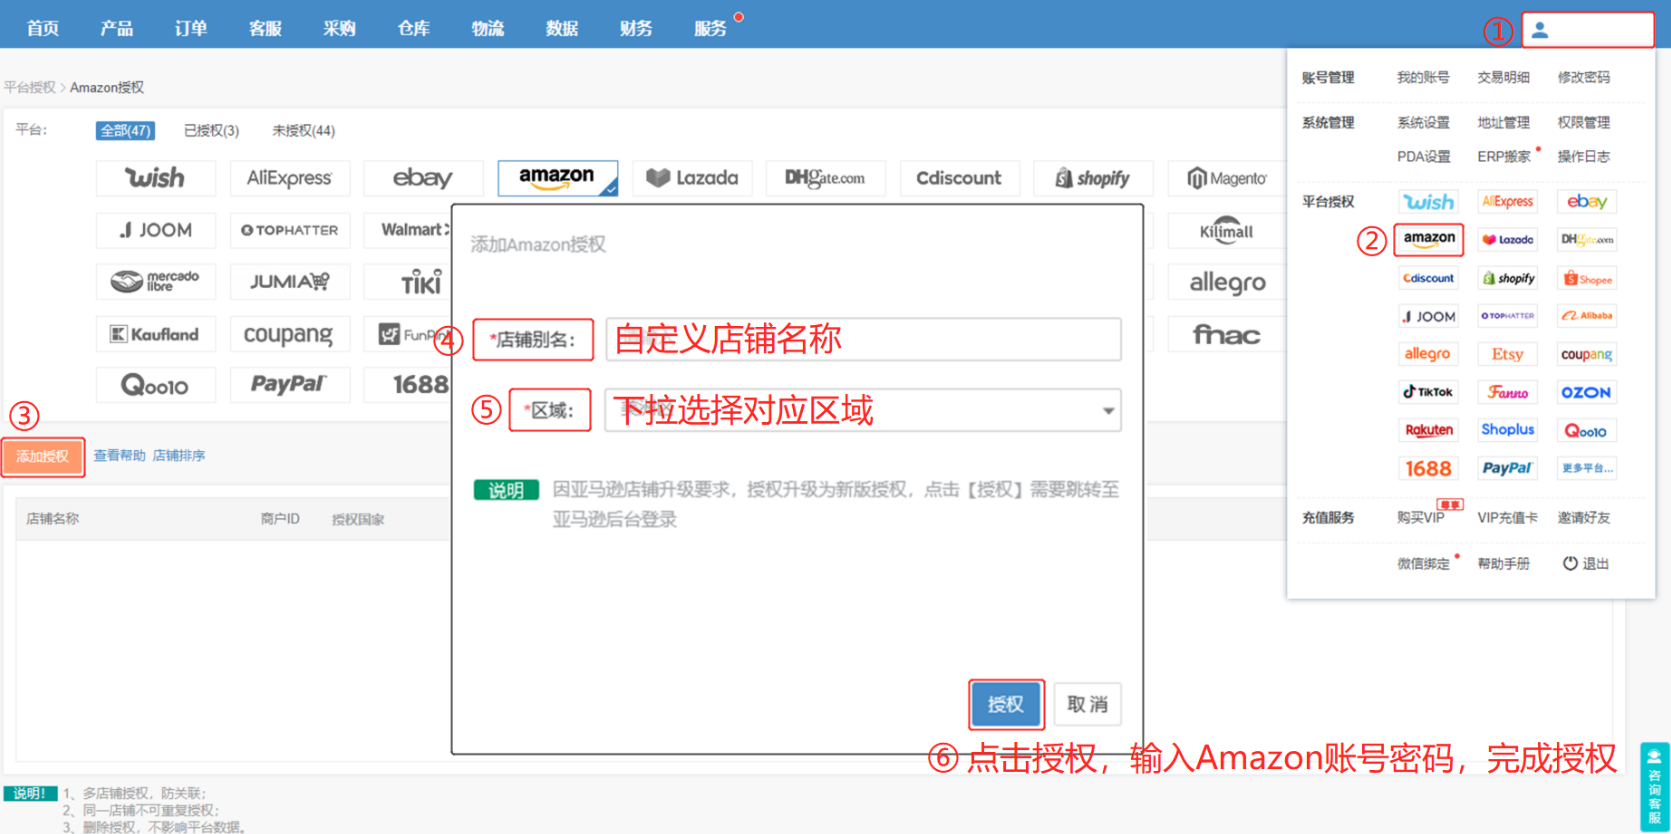Viewport: 1671px width, 834px height.
Task: Select TOPHATTER logo in main platform grid
Action: click(289, 230)
